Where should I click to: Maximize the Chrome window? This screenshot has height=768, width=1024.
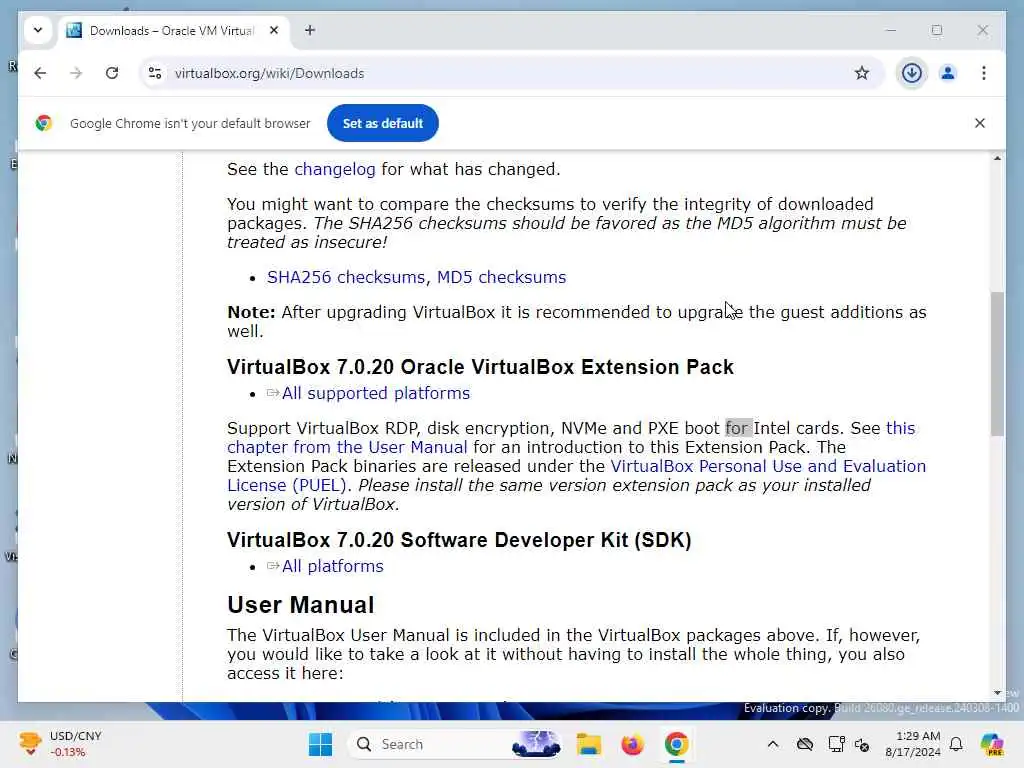point(936,30)
